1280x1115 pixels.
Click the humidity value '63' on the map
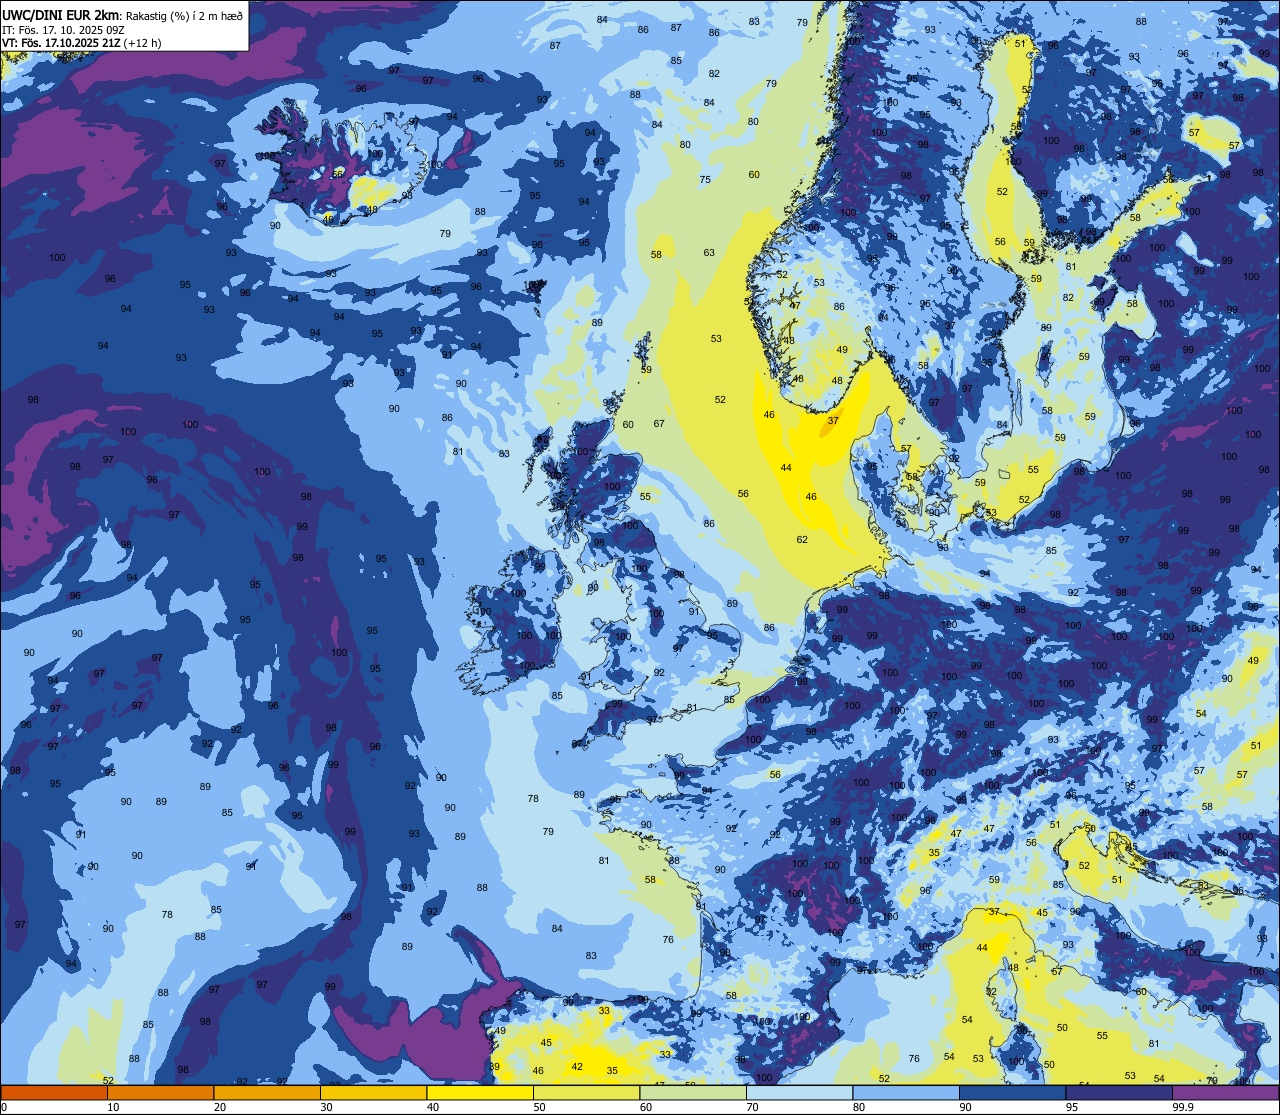[x=709, y=253]
